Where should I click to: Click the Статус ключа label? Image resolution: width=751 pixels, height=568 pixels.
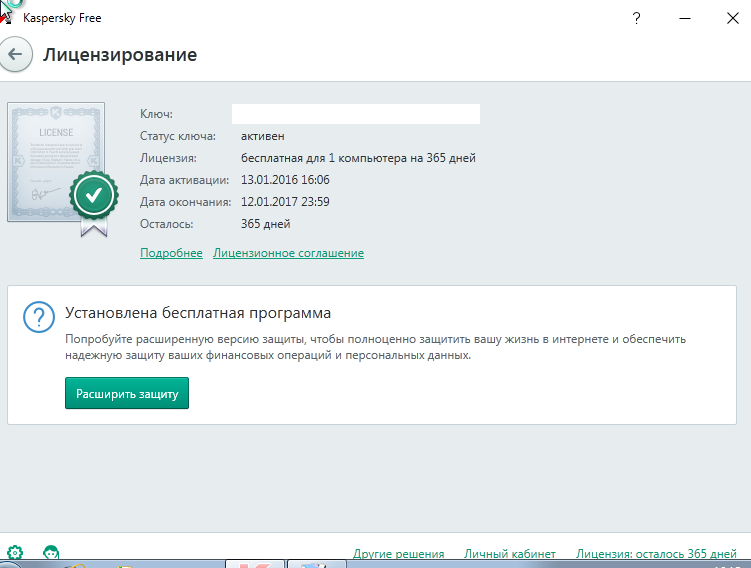tap(178, 136)
